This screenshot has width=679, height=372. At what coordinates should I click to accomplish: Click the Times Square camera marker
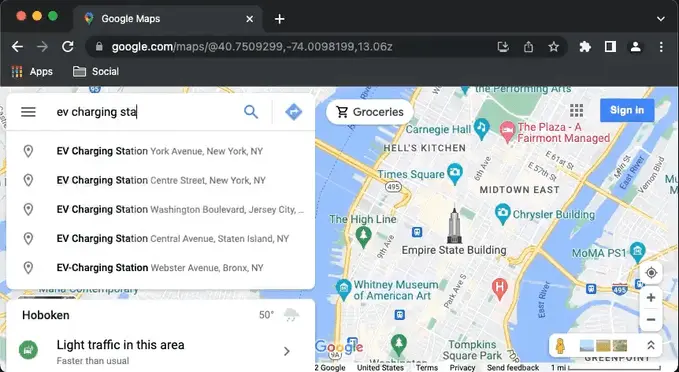pos(455,173)
